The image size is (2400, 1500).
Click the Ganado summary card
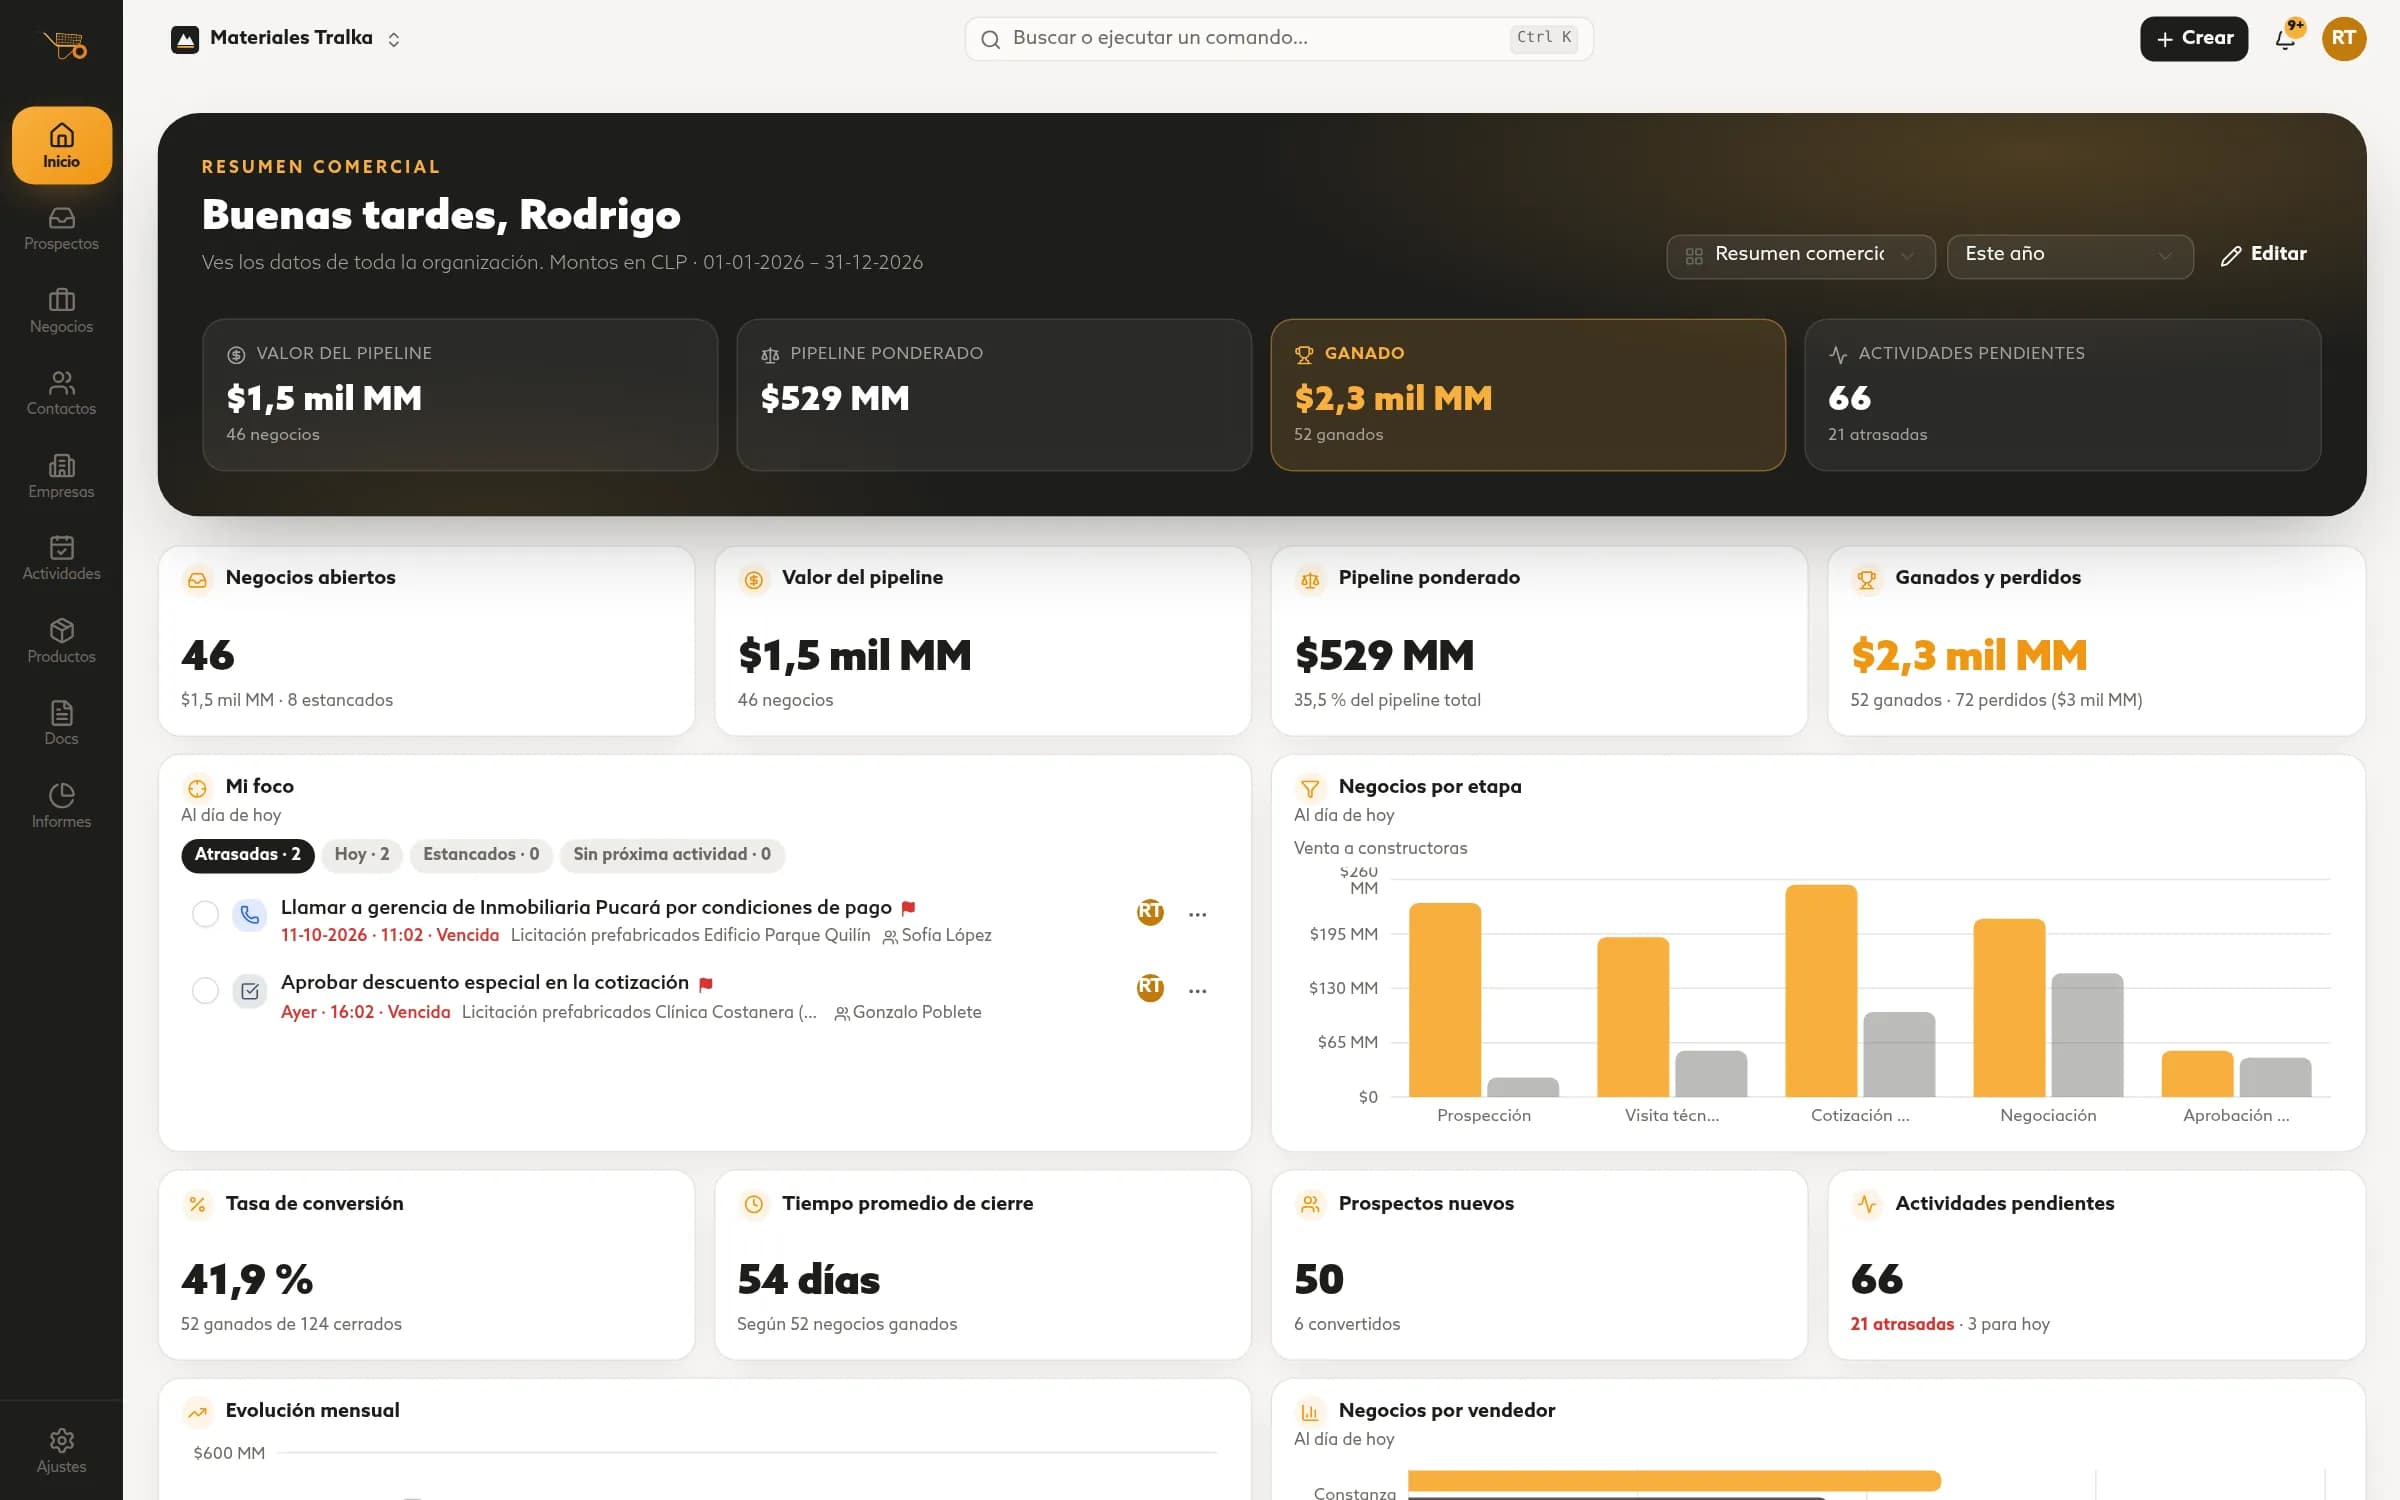point(1527,395)
